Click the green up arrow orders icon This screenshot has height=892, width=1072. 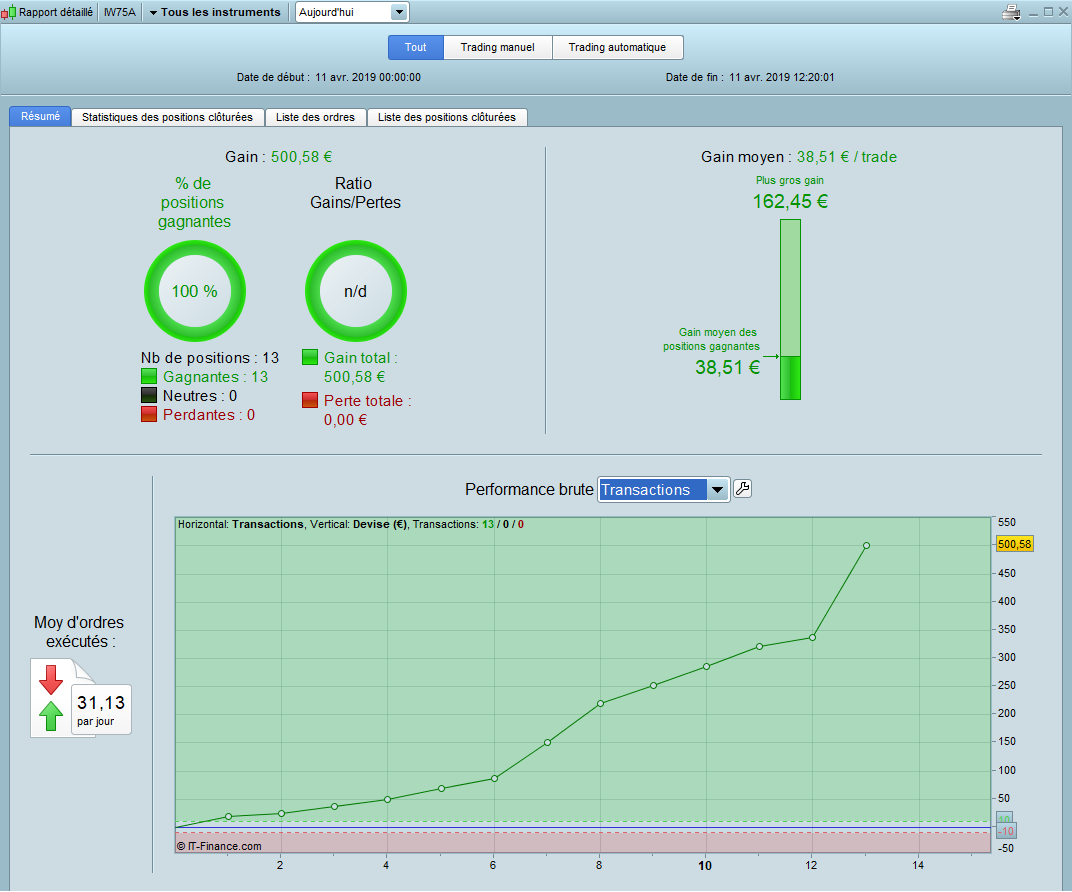51,716
